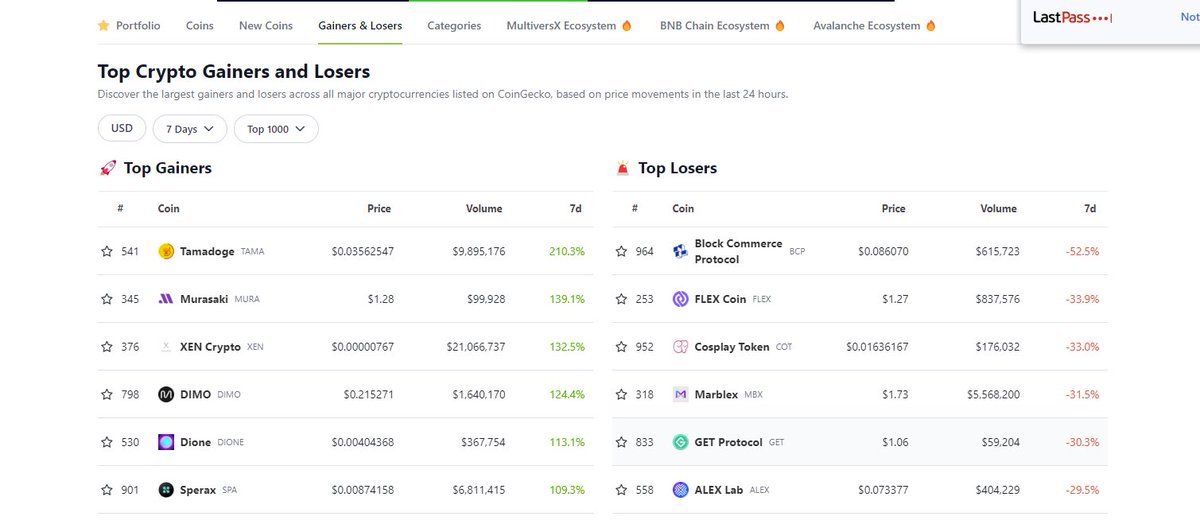
Task: Click the GET Protocol logo
Action: tap(681, 442)
